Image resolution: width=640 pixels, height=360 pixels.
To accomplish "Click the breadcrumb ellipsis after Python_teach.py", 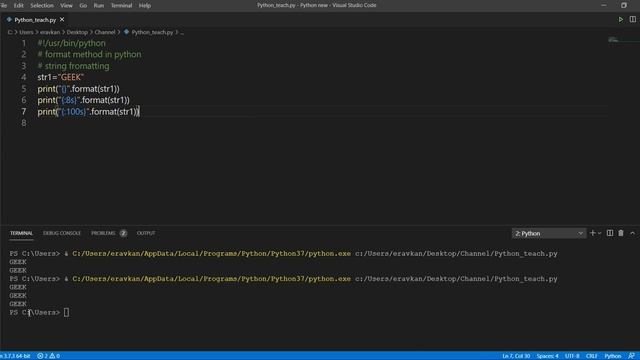I will tap(182, 32).
